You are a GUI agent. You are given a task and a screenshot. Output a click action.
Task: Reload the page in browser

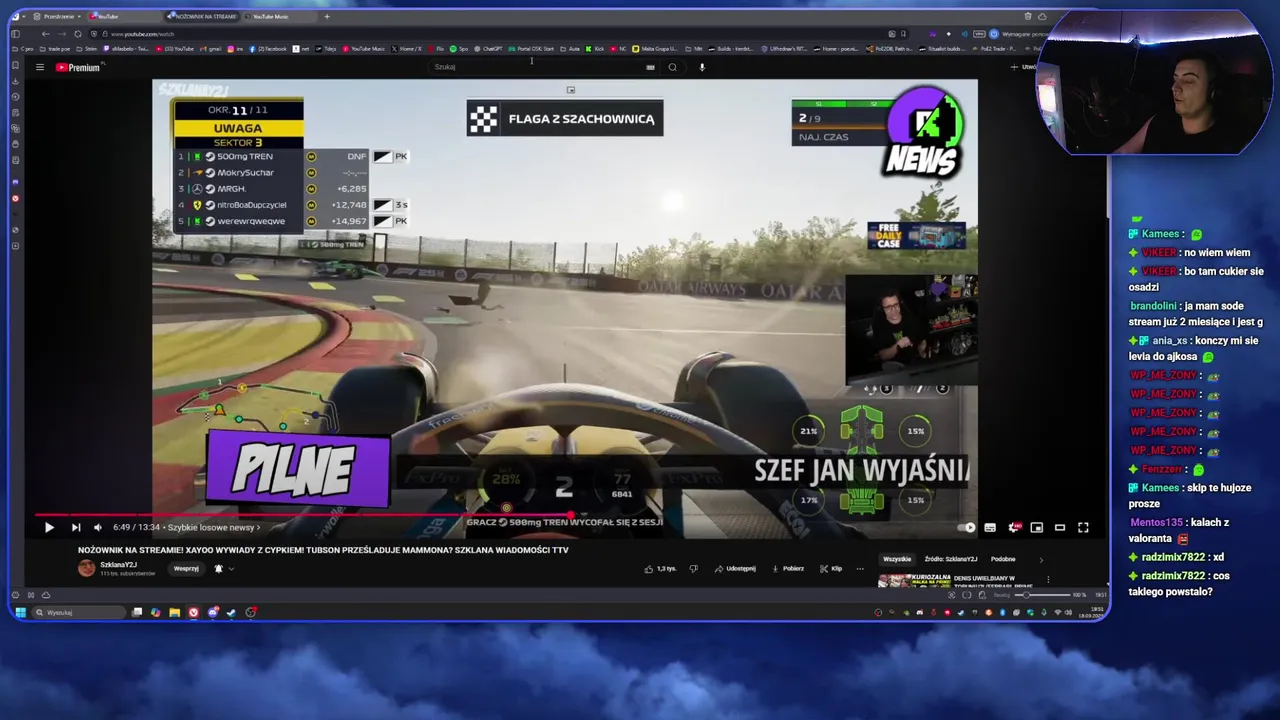click(x=78, y=34)
